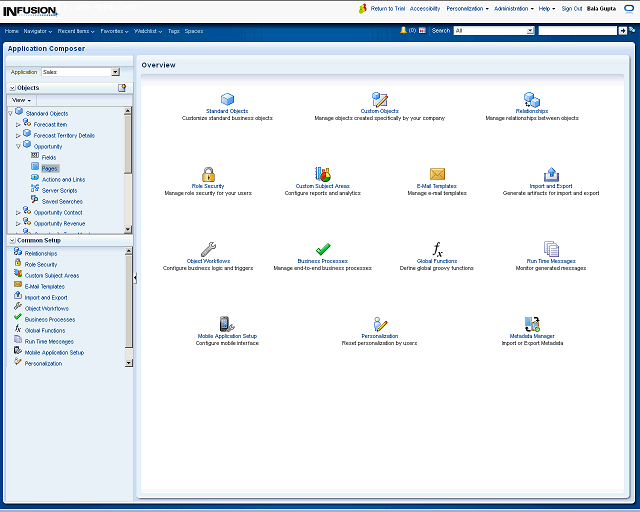Viewport: 640px width, 512px height.
Task: Open the Standard Objects overview icon
Action: (227, 99)
